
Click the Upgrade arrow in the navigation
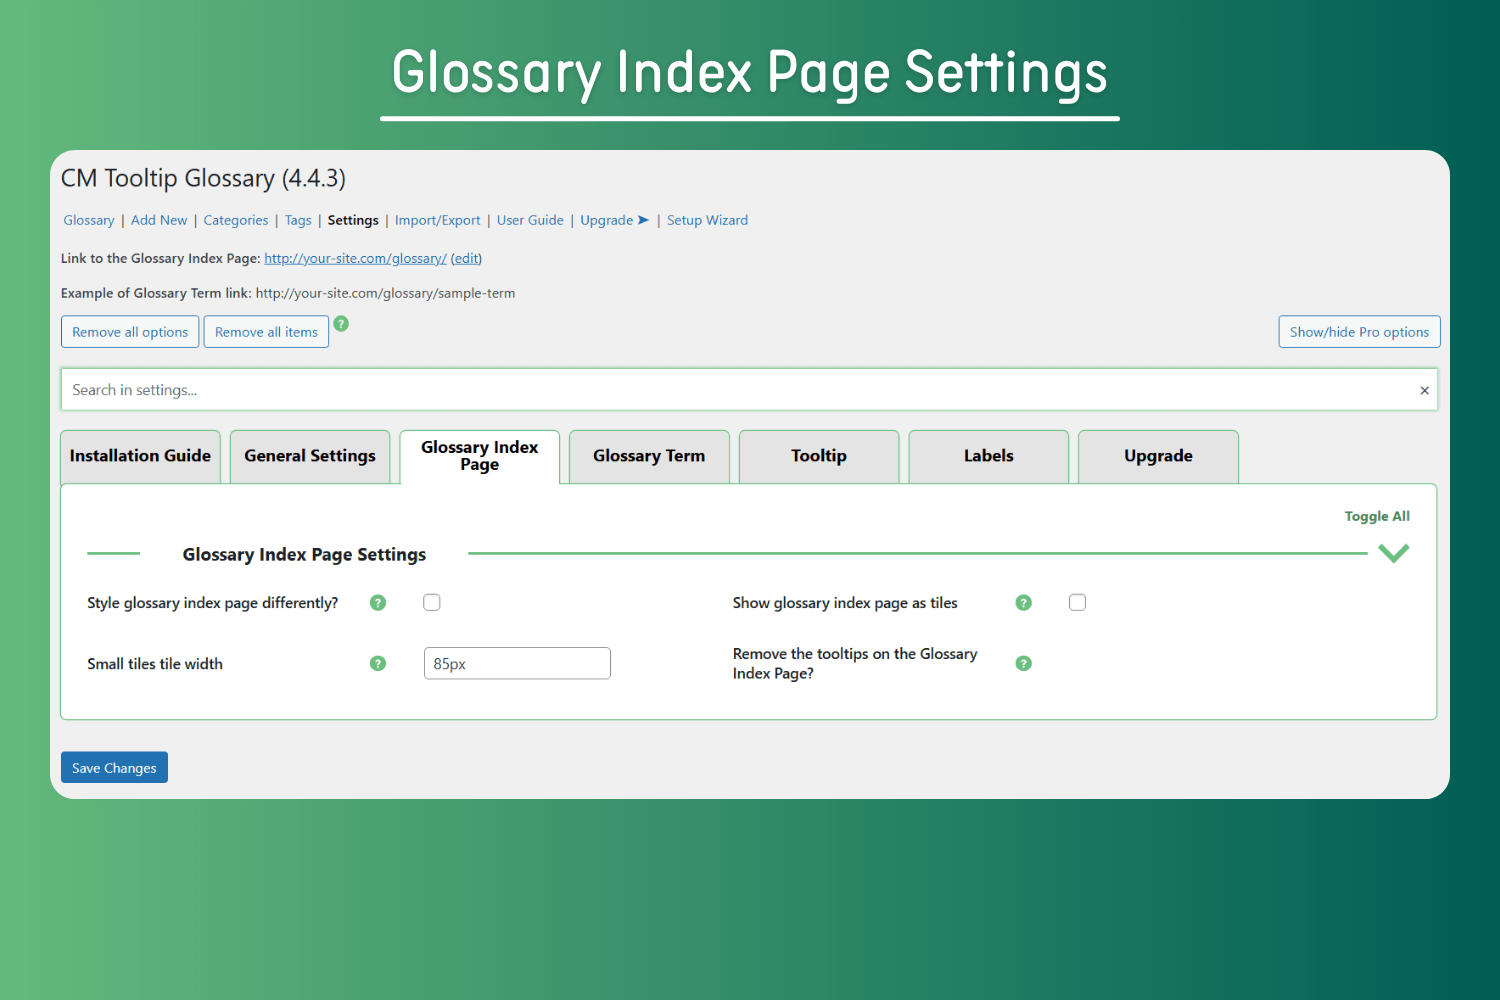pos(643,220)
